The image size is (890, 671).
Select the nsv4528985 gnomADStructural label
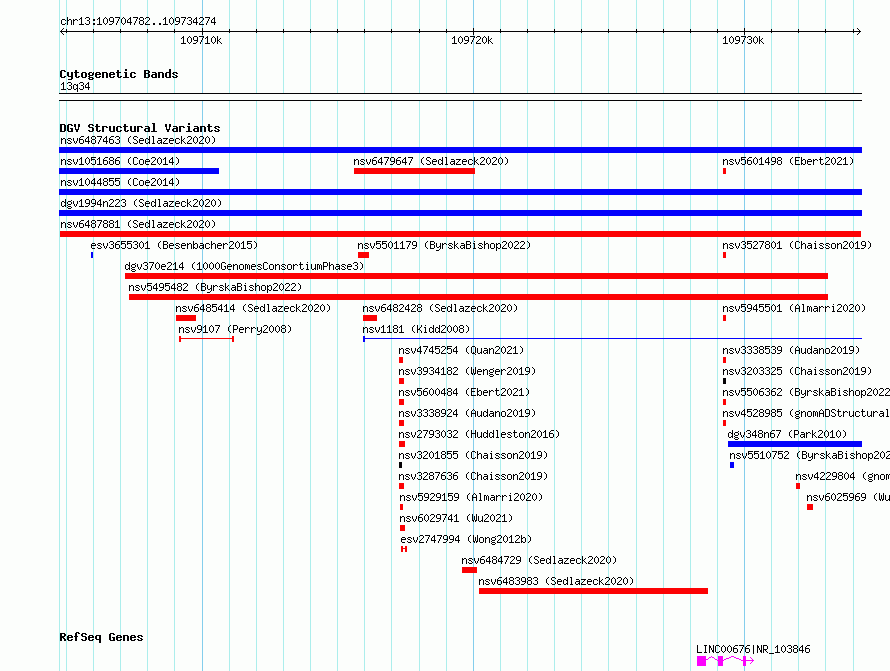(806, 413)
